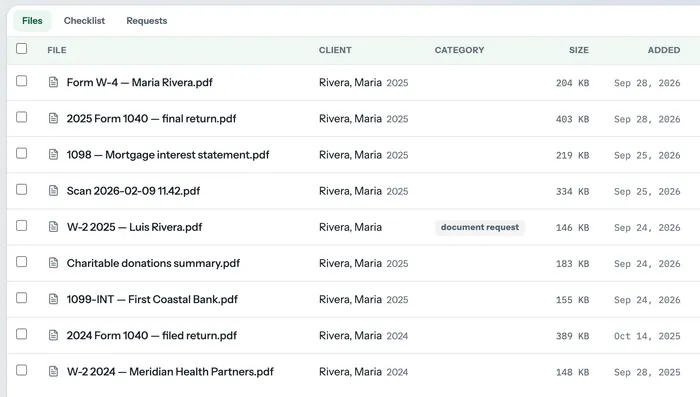Check the 2024 Form 1040 filed return row

[21, 334]
